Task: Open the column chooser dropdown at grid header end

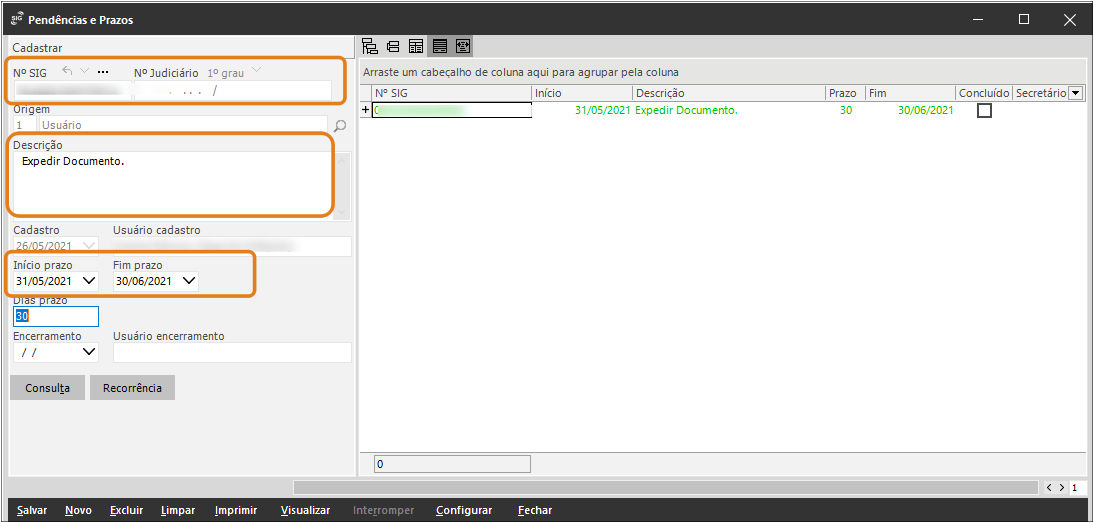Action: click(x=1075, y=93)
